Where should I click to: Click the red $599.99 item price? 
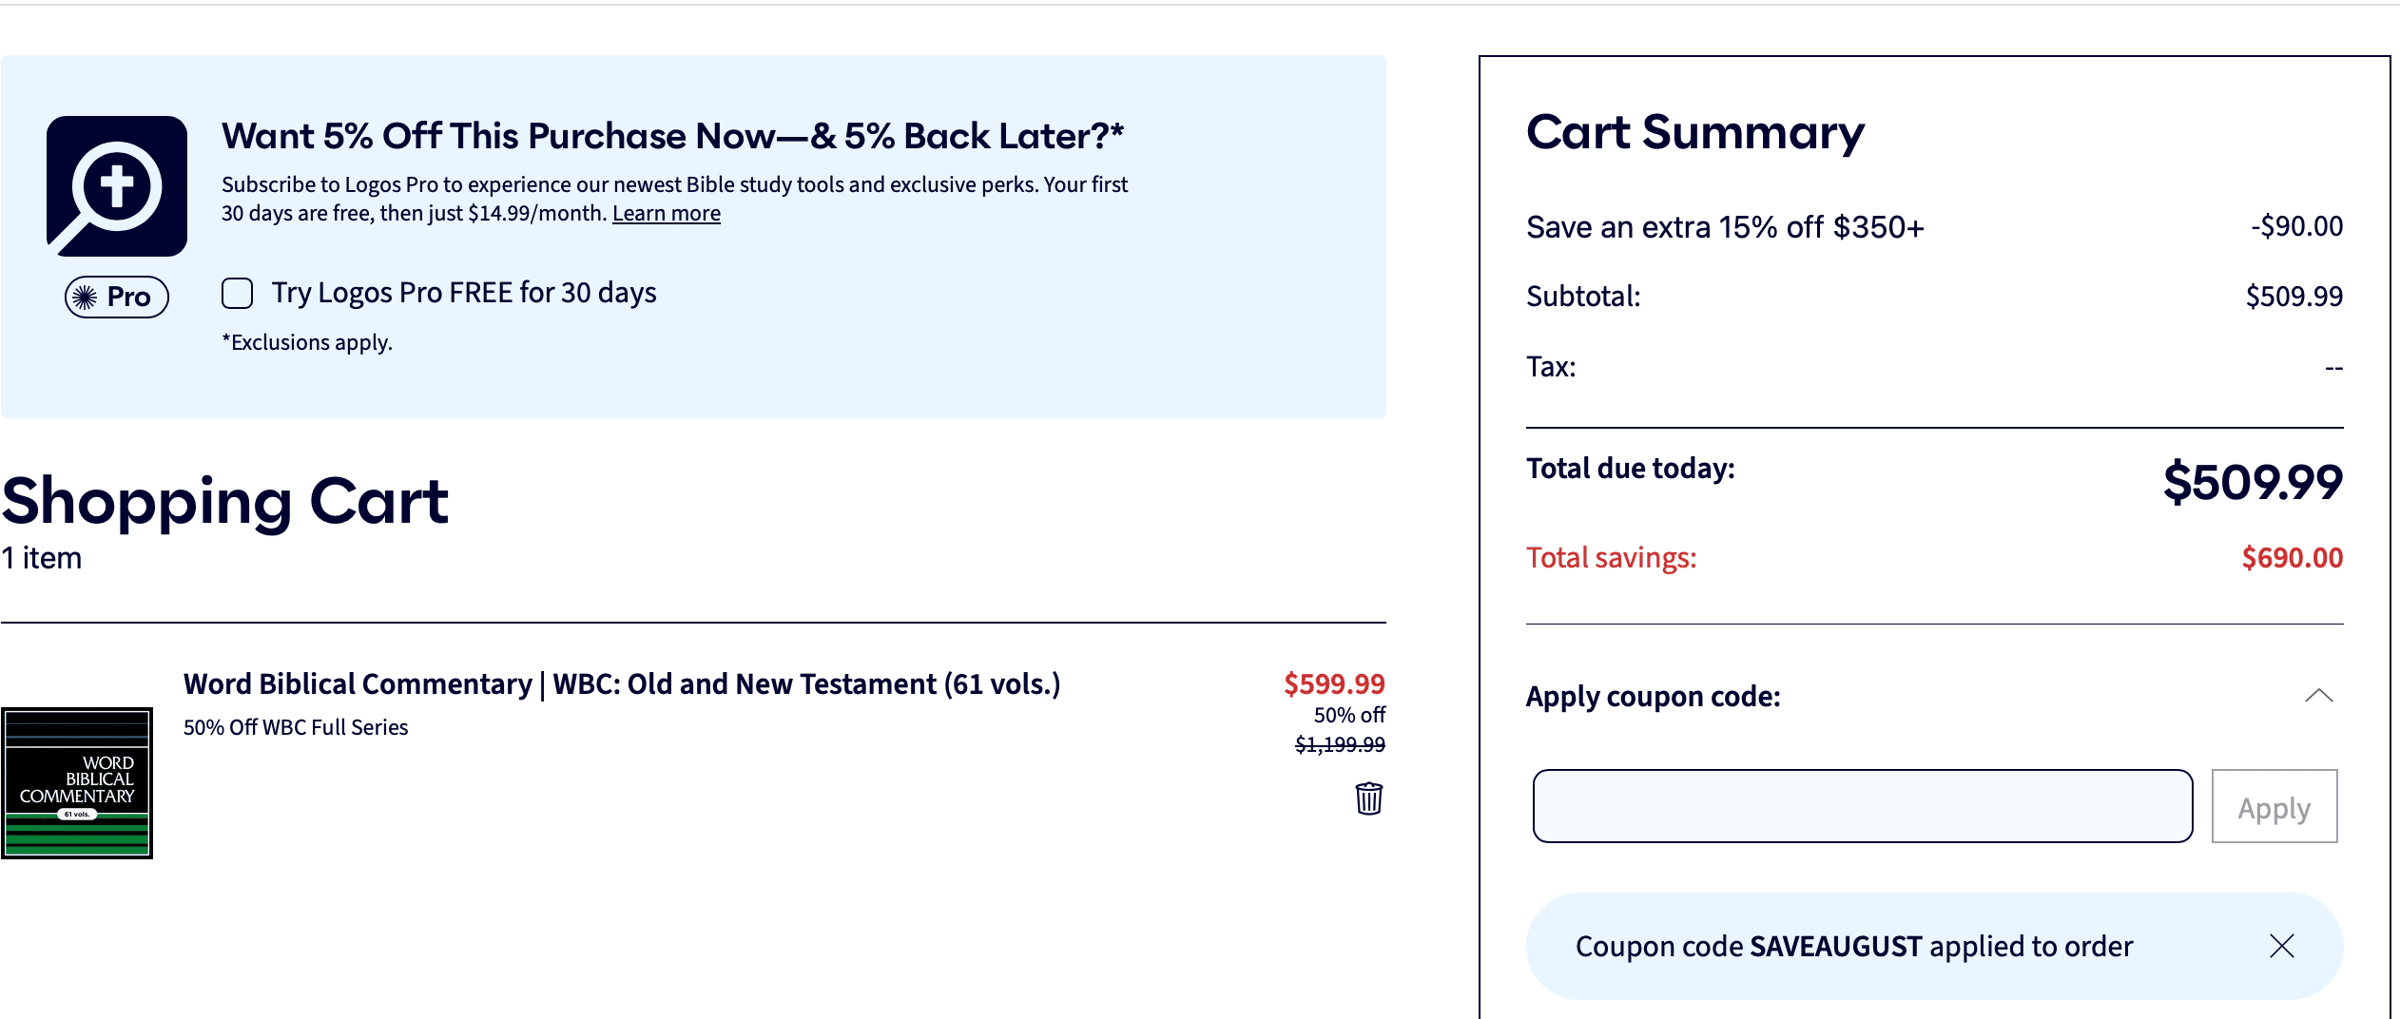(1334, 684)
